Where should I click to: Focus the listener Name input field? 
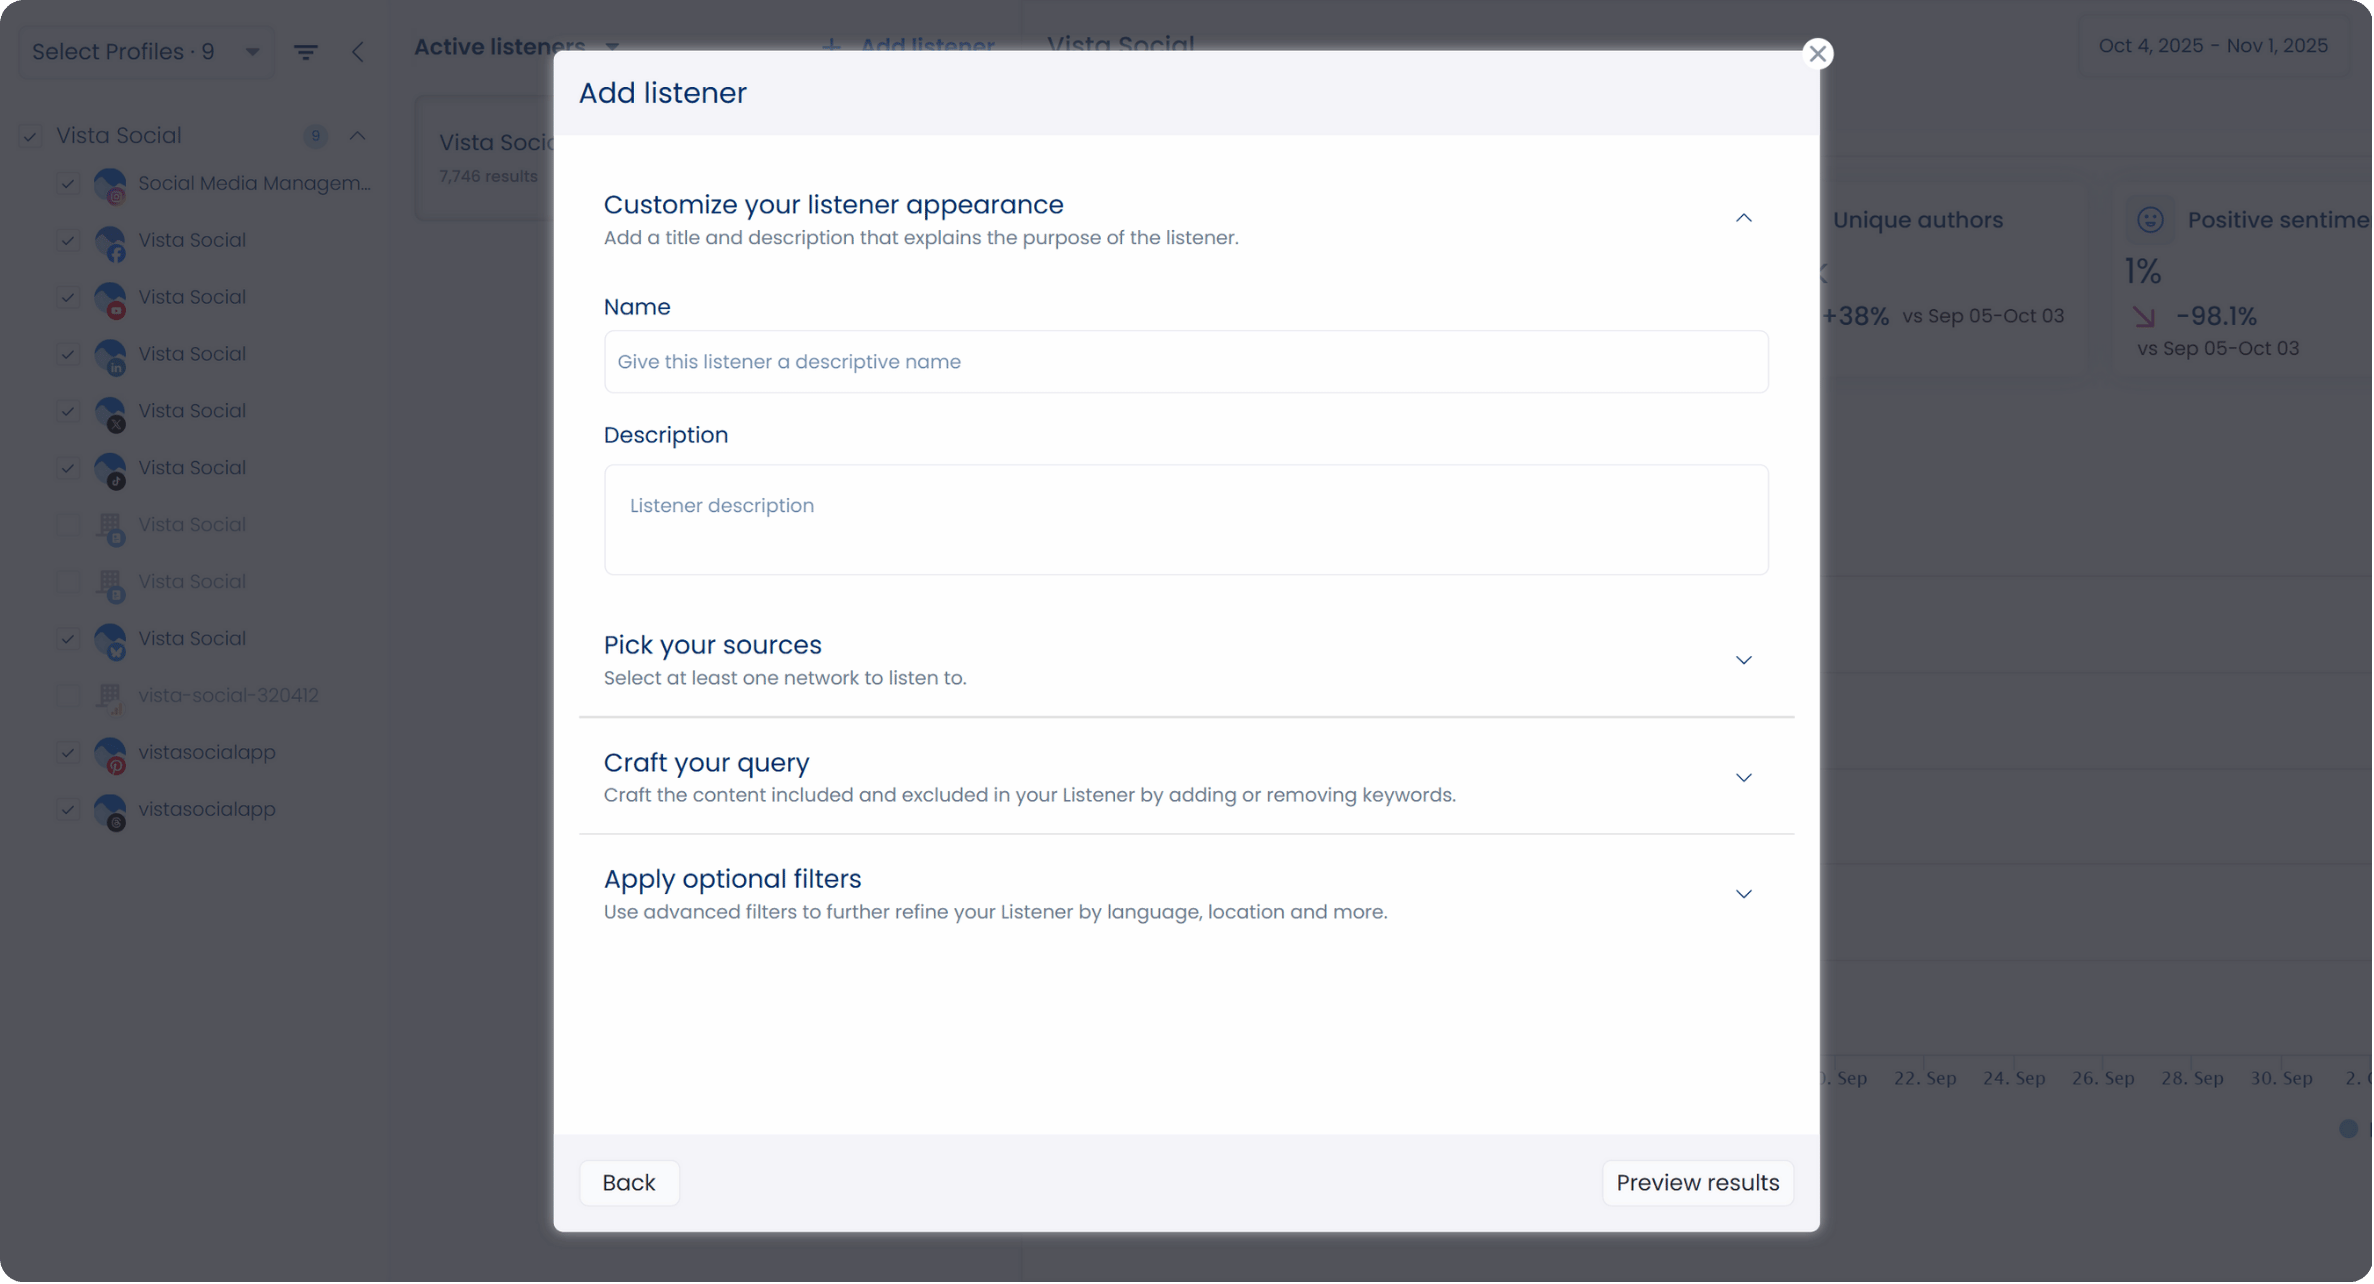[1185, 362]
